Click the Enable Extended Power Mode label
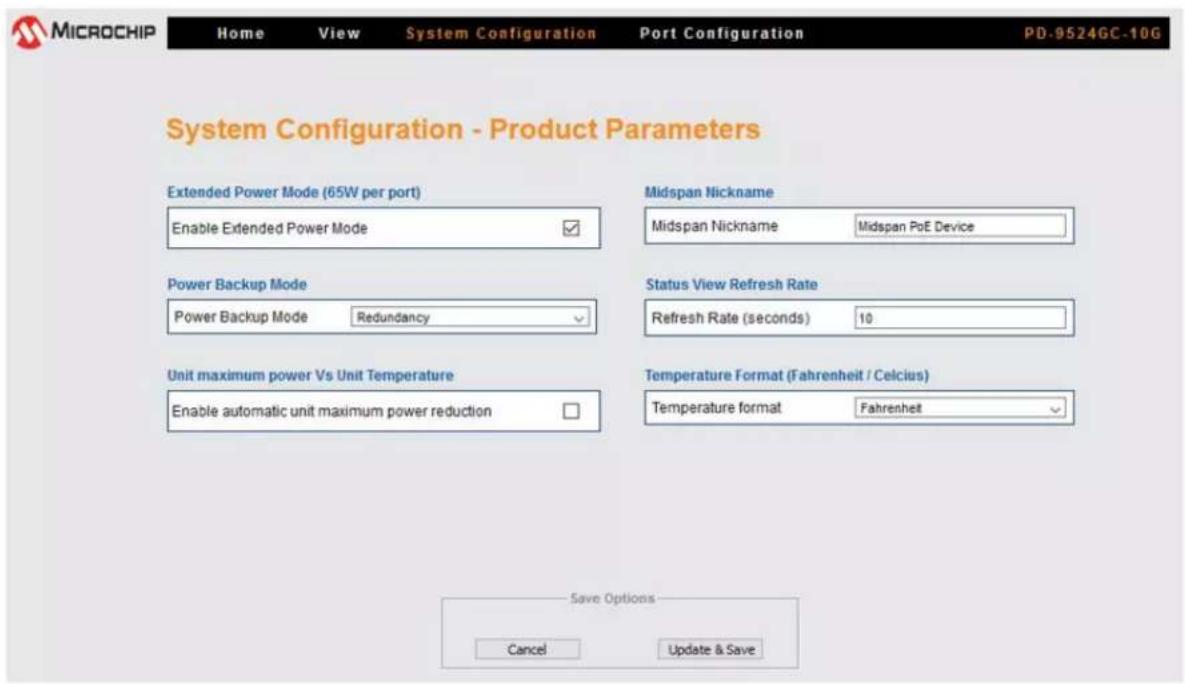 tap(270, 228)
